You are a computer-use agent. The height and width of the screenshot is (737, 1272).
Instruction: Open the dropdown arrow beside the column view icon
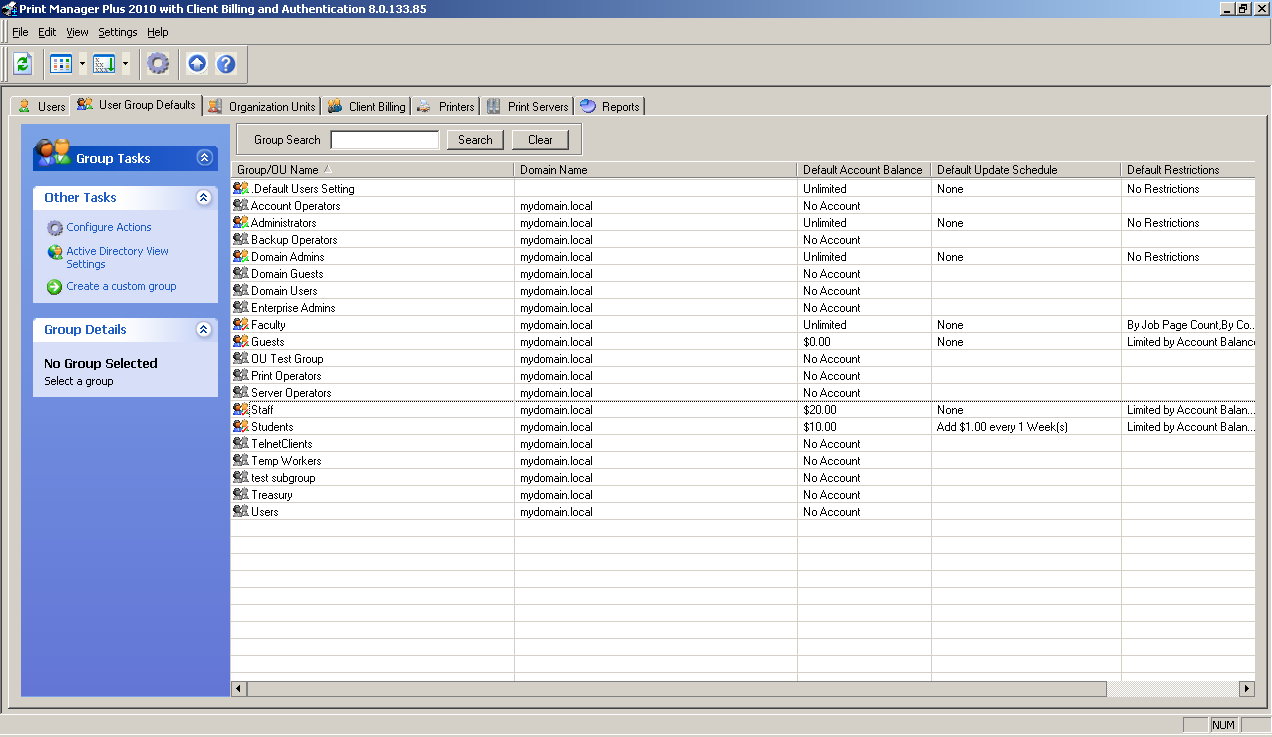82,64
